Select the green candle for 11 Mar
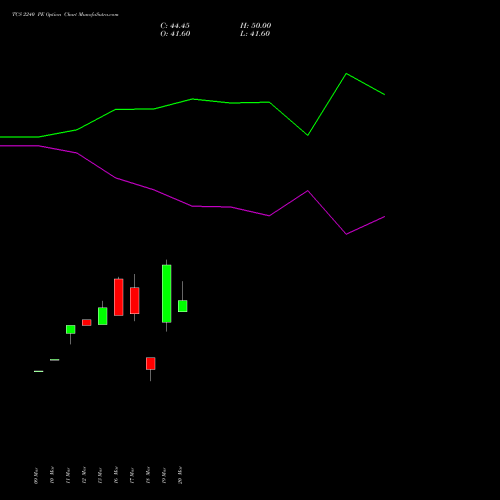This screenshot has height=500, width=500. pyautogui.click(x=71, y=329)
